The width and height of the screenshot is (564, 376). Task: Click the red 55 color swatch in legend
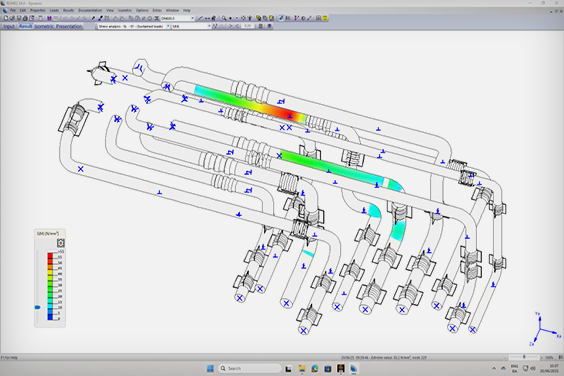pyautogui.click(x=50, y=256)
